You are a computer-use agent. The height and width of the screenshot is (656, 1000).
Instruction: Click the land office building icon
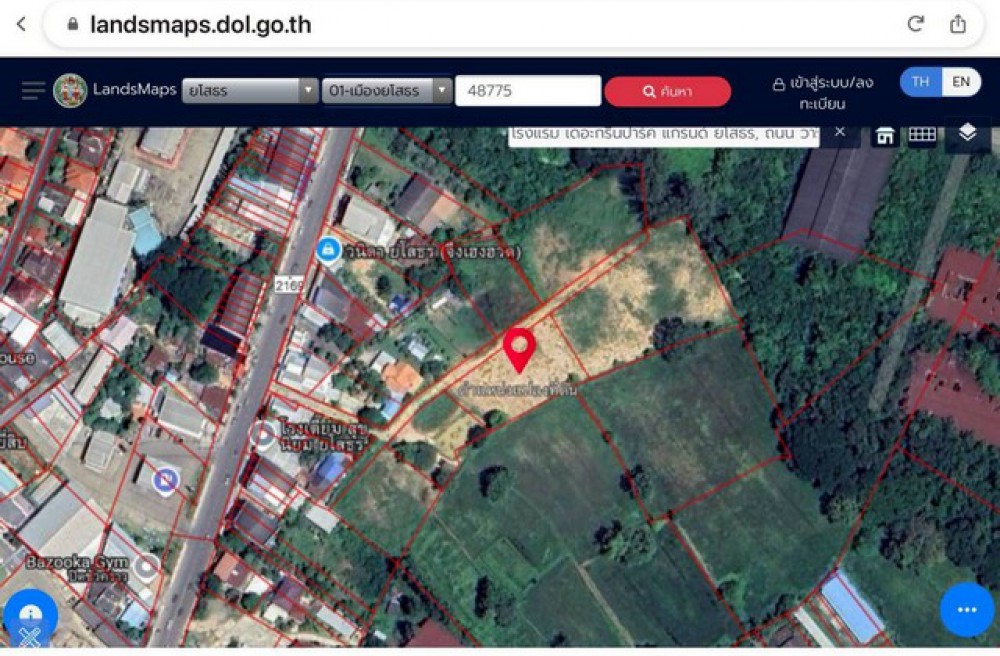coord(885,135)
